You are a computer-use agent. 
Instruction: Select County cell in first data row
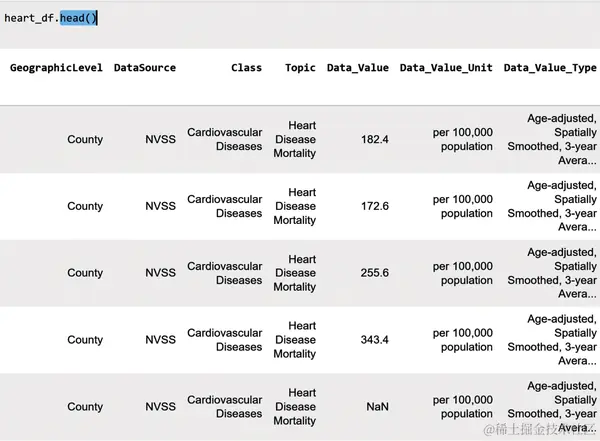point(85,139)
